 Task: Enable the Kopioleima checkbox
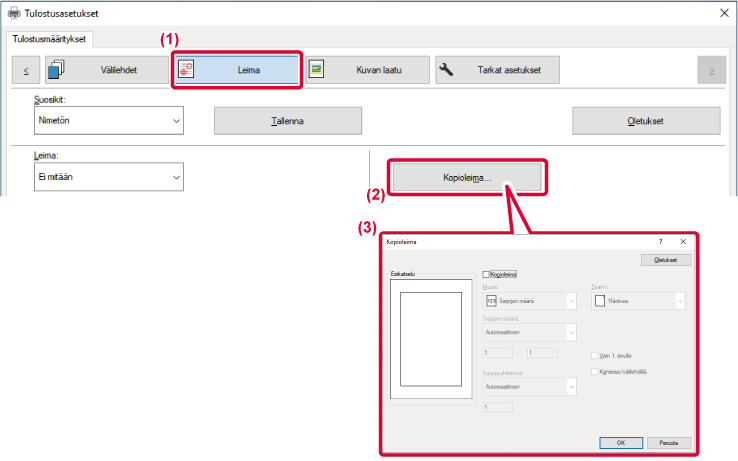[486, 273]
